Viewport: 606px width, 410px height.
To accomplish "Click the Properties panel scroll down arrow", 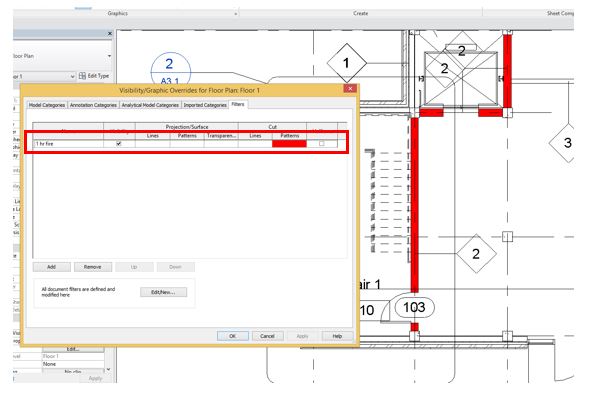I will coord(109,369).
